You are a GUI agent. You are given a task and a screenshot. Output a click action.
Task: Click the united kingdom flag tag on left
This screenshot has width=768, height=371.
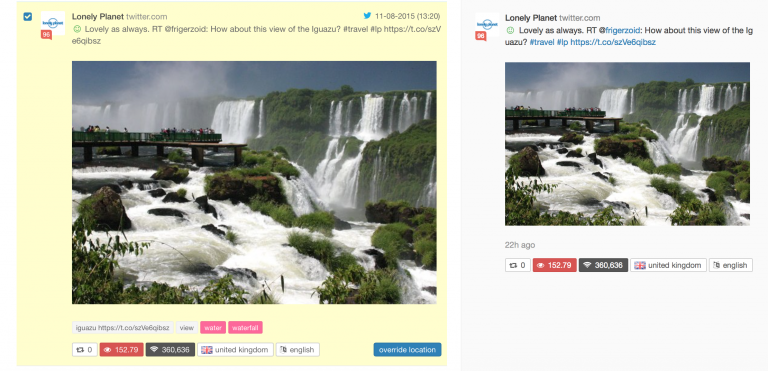tap(235, 349)
